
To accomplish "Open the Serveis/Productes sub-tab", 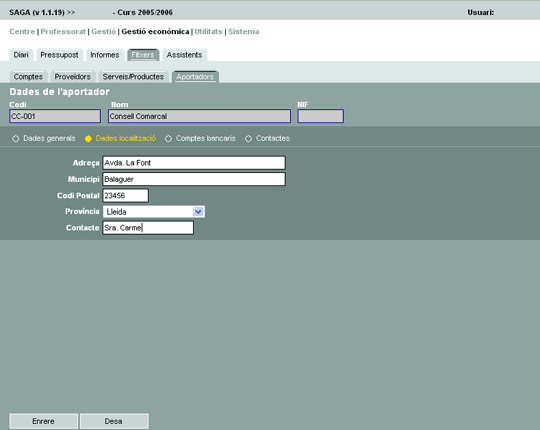I will tap(133, 77).
